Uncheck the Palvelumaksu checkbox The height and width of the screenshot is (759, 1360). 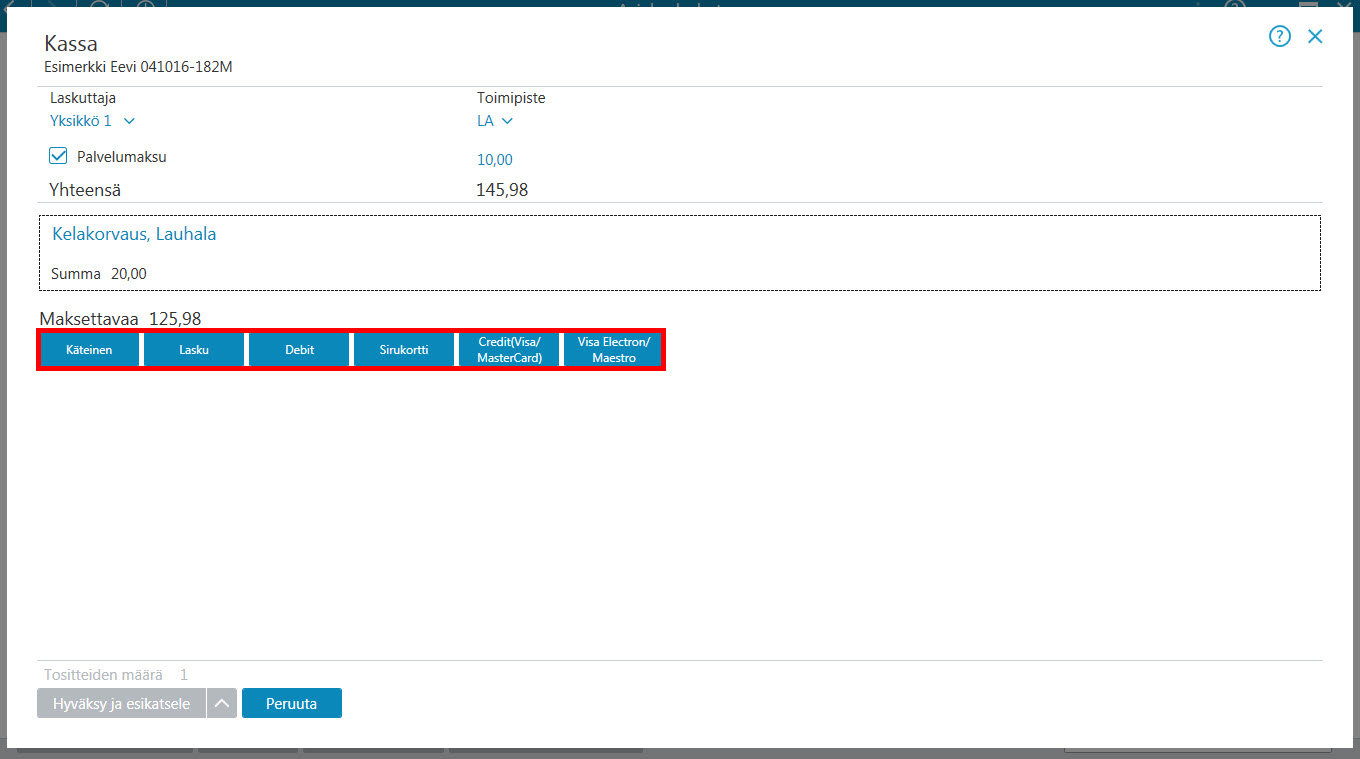coord(58,156)
